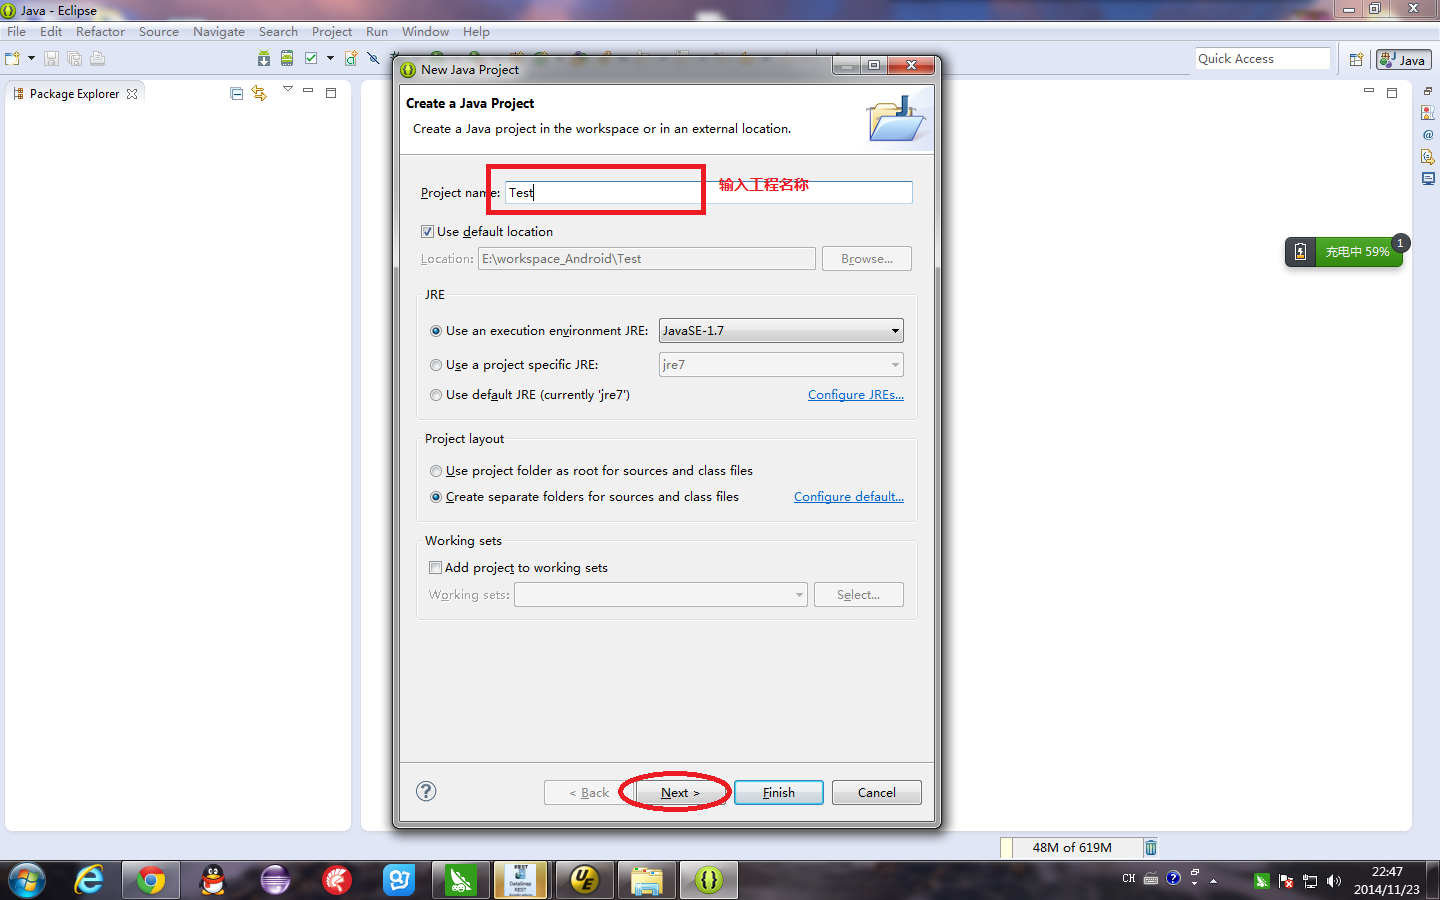Screen dimensions: 1440x900
Task: Click the Configure JREs link
Action: pos(856,395)
